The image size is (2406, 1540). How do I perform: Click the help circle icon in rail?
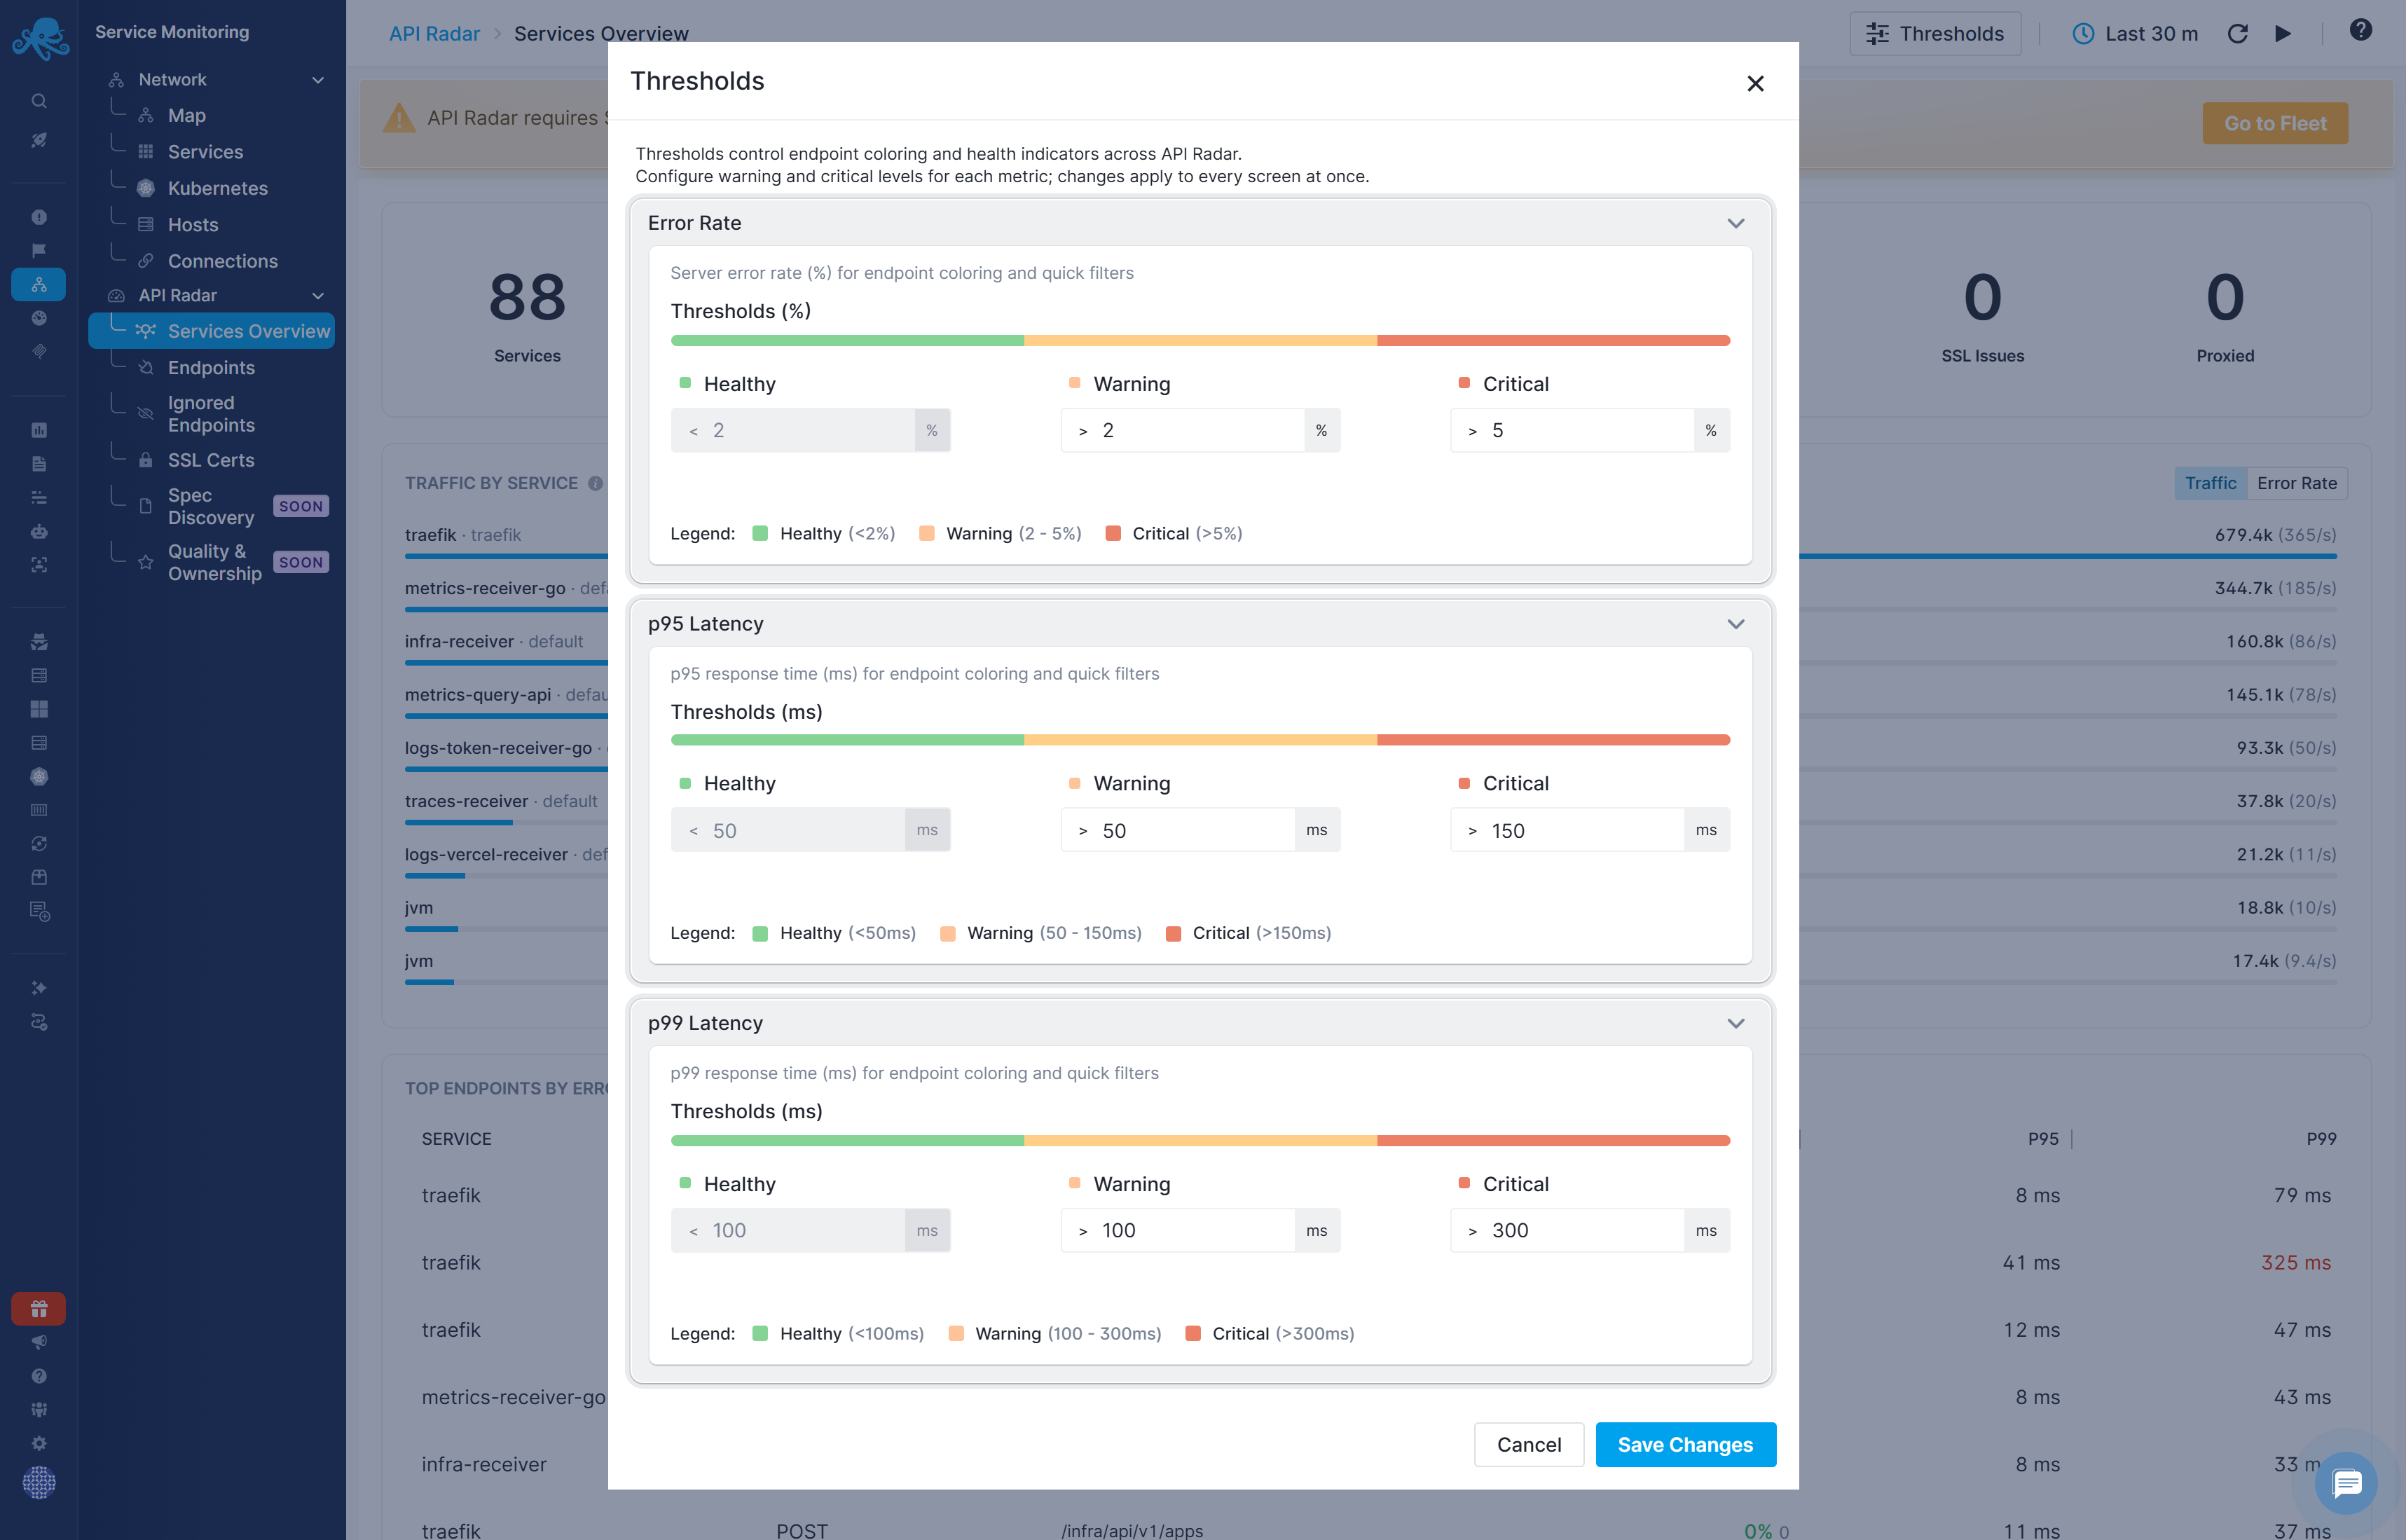tap(39, 1376)
